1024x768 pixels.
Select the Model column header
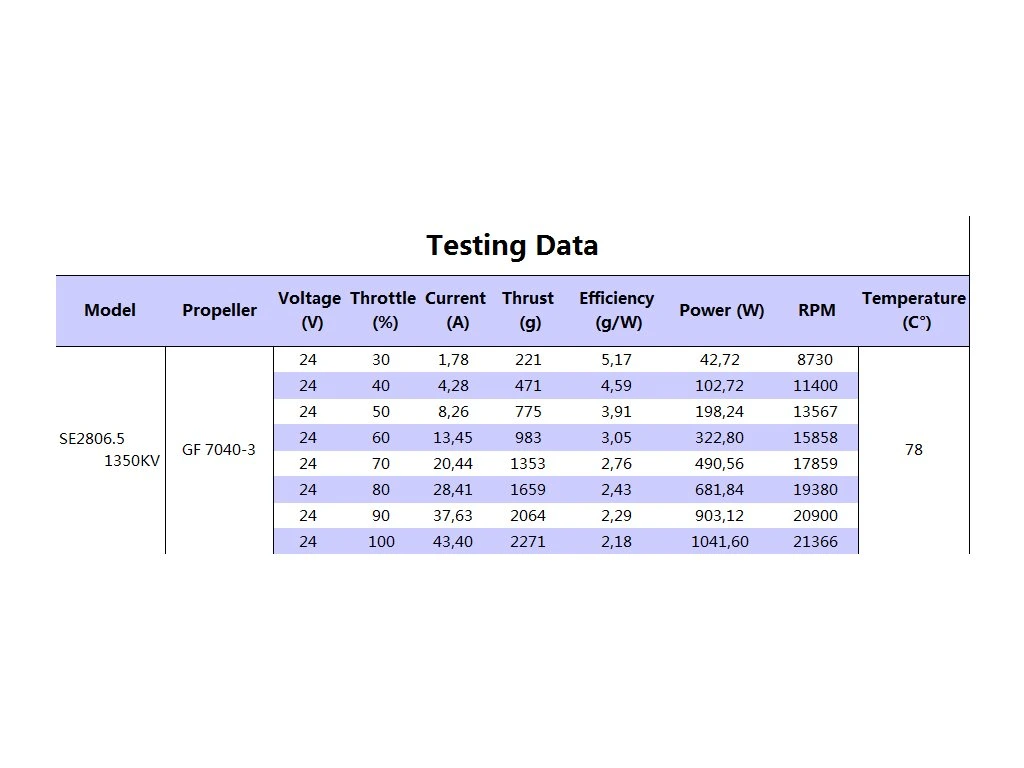tap(110, 310)
